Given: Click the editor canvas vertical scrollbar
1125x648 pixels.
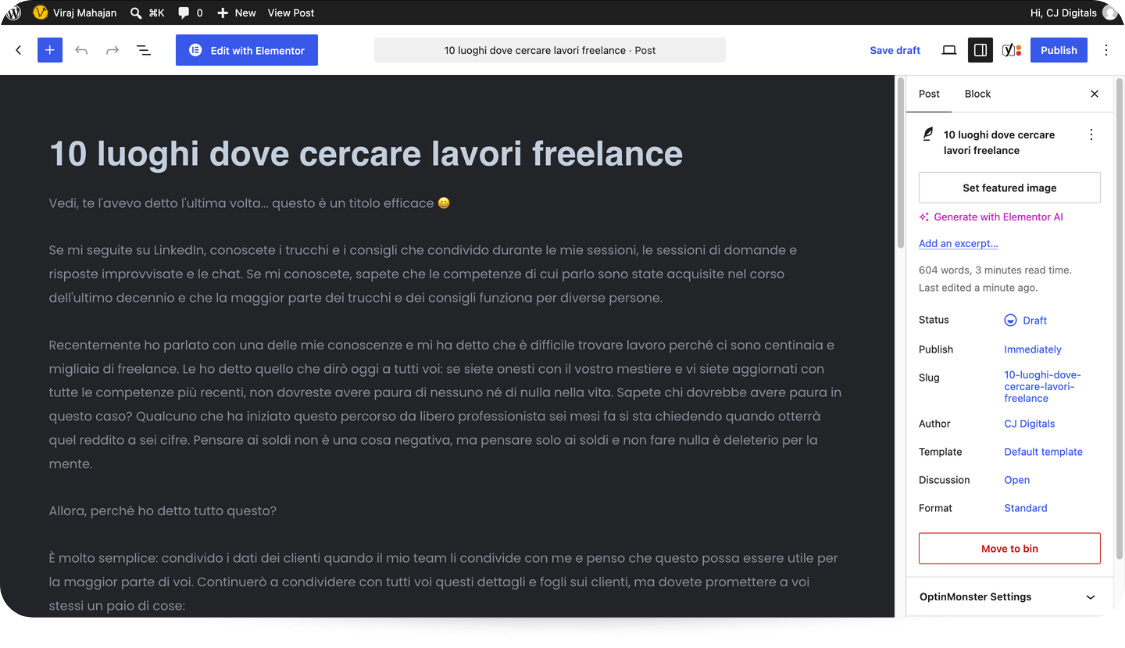Looking at the screenshot, I should click(900, 165).
